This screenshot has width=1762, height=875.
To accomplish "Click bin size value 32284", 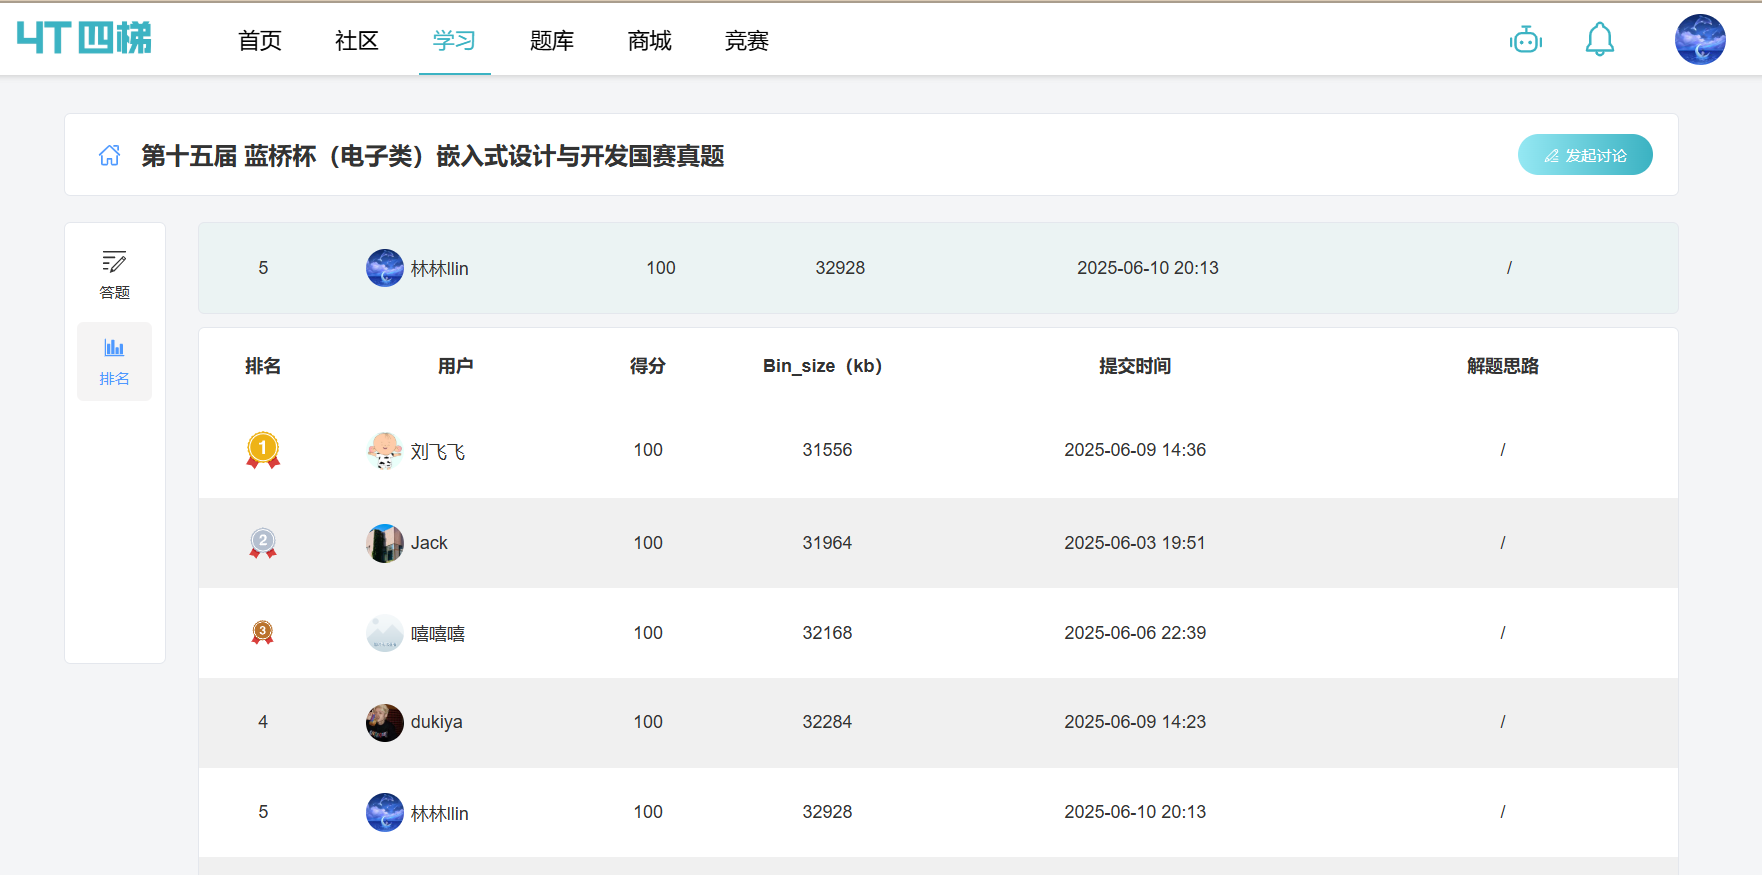I will click(x=827, y=722).
